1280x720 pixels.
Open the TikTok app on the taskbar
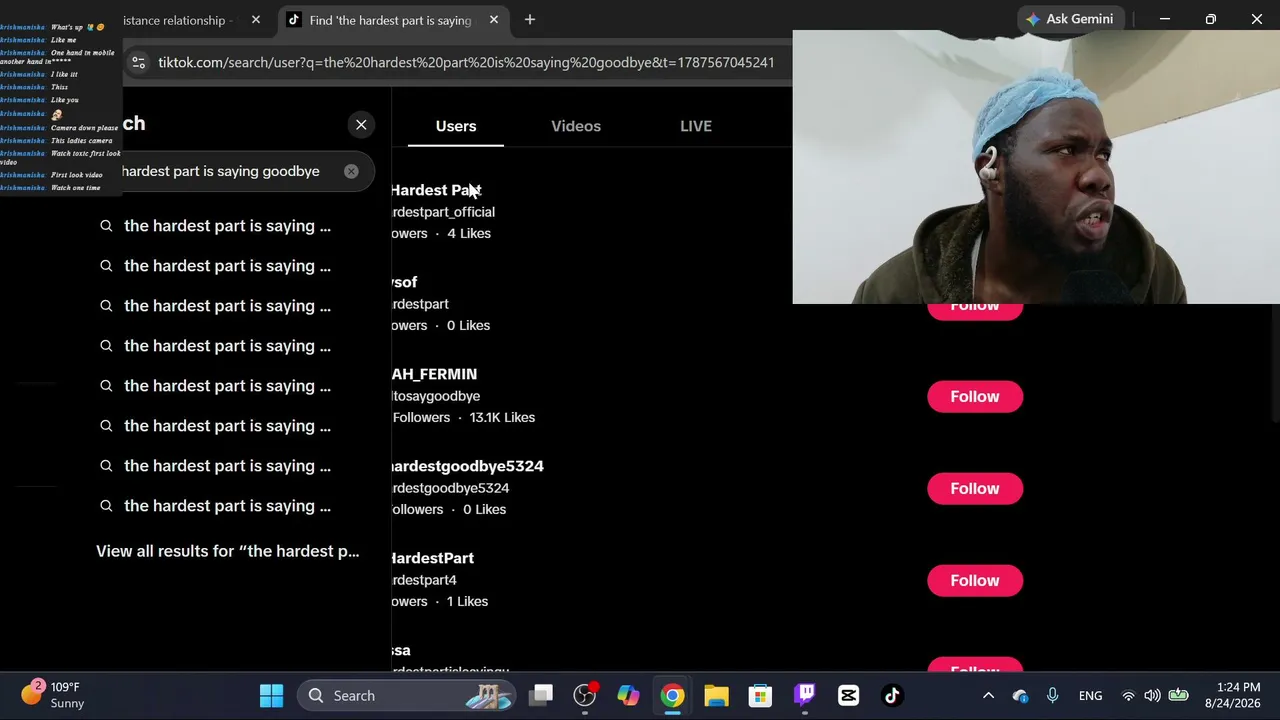click(x=892, y=696)
